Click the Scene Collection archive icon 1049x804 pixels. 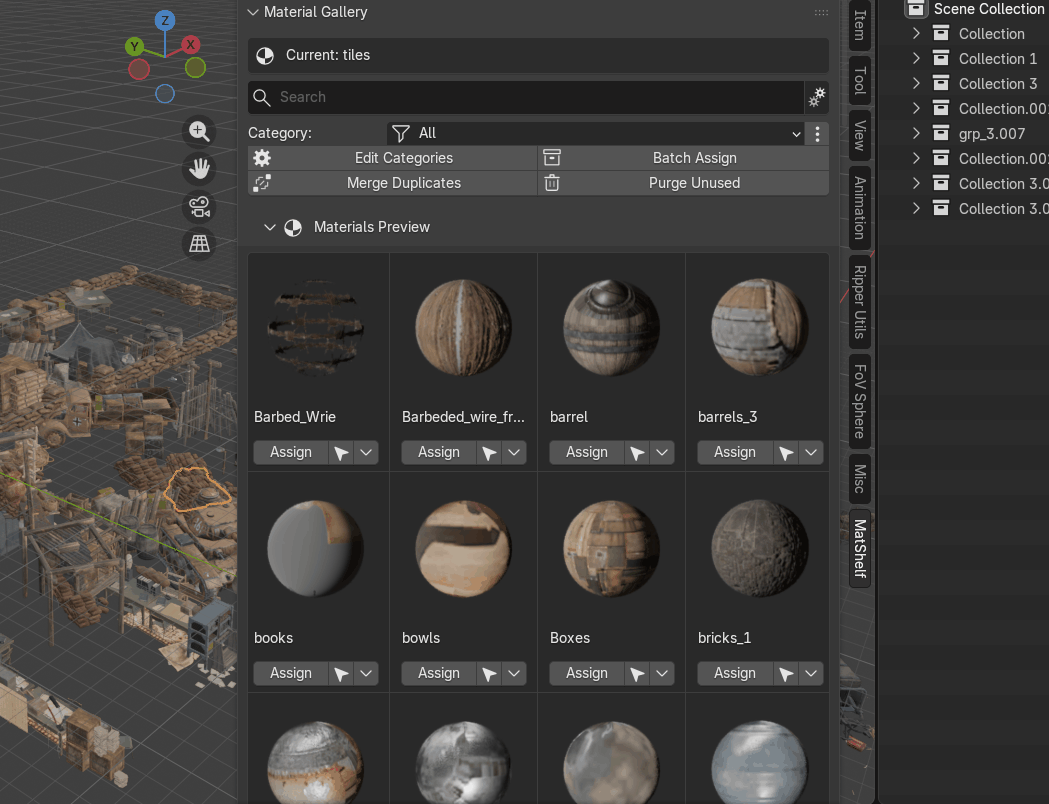(x=916, y=9)
